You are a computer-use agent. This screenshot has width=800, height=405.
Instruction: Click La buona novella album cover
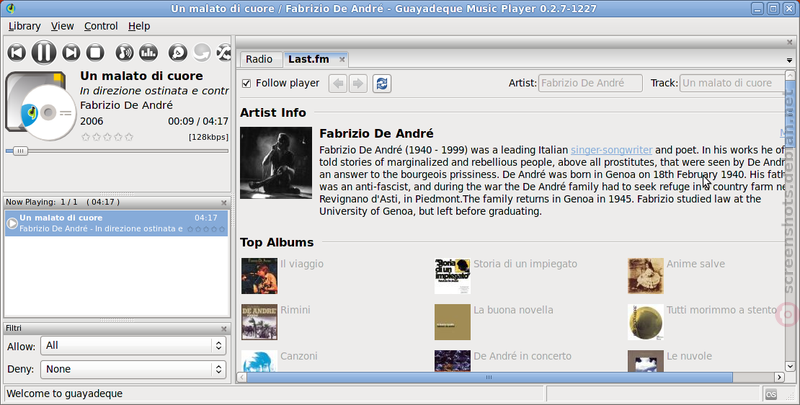coord(453,322)
